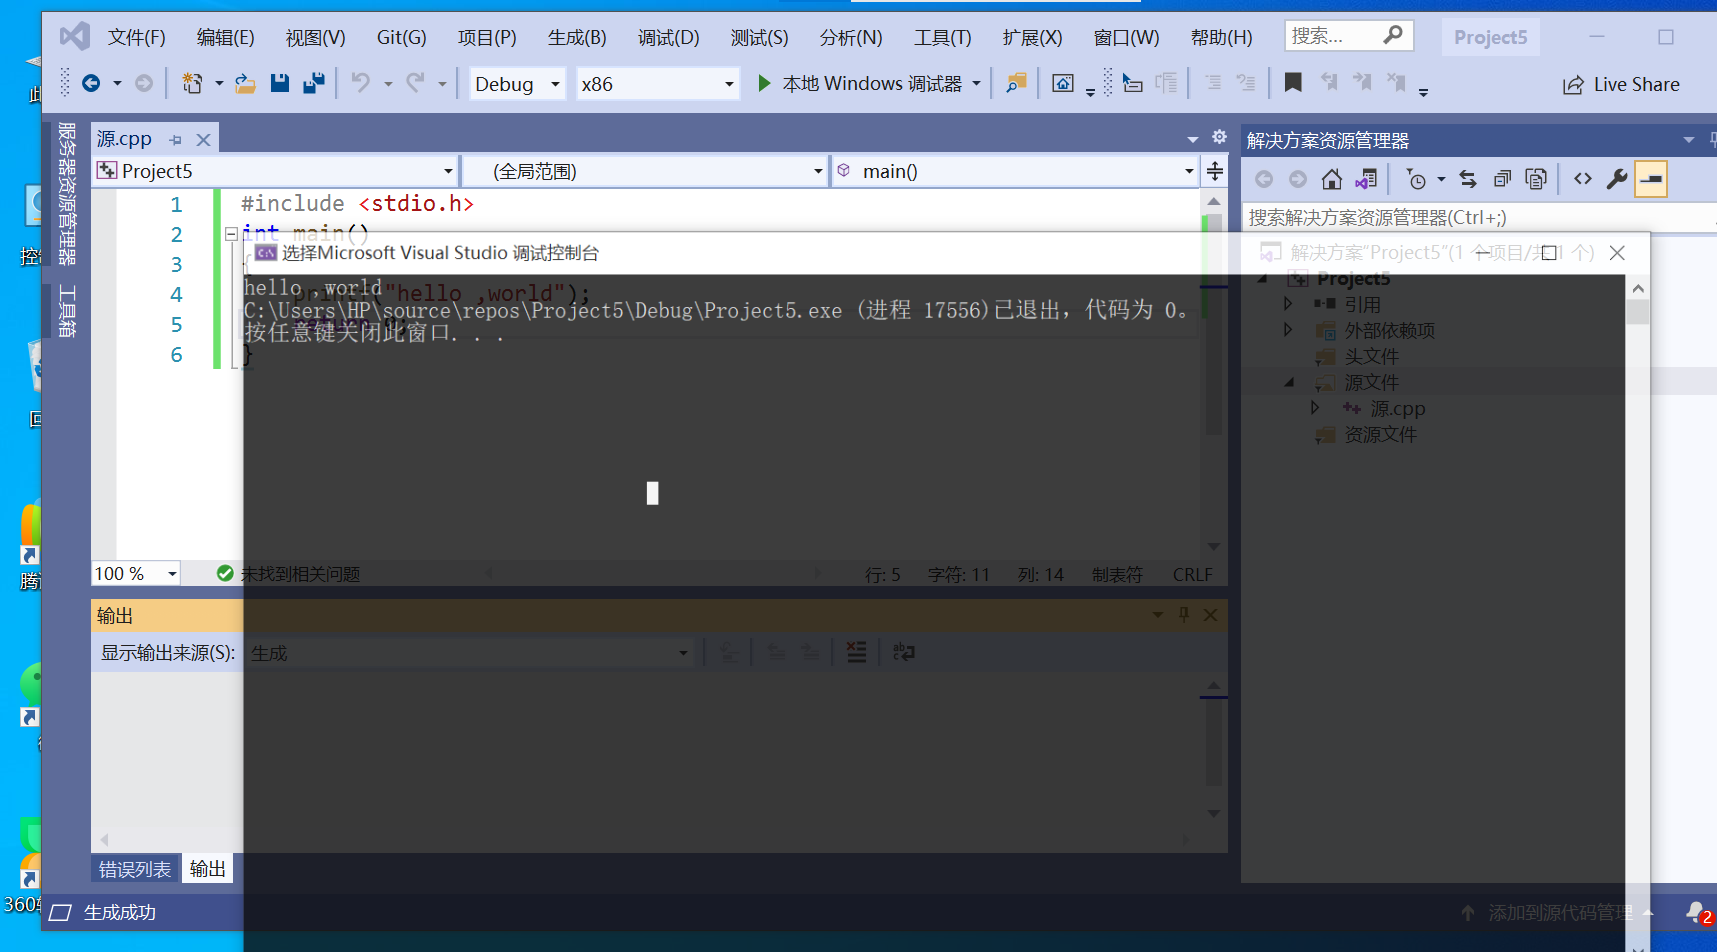The width and height of the screenshot is (1717, 952).
Task: Open the Debug configuration dropdown
Action: [x=555, y=84]
